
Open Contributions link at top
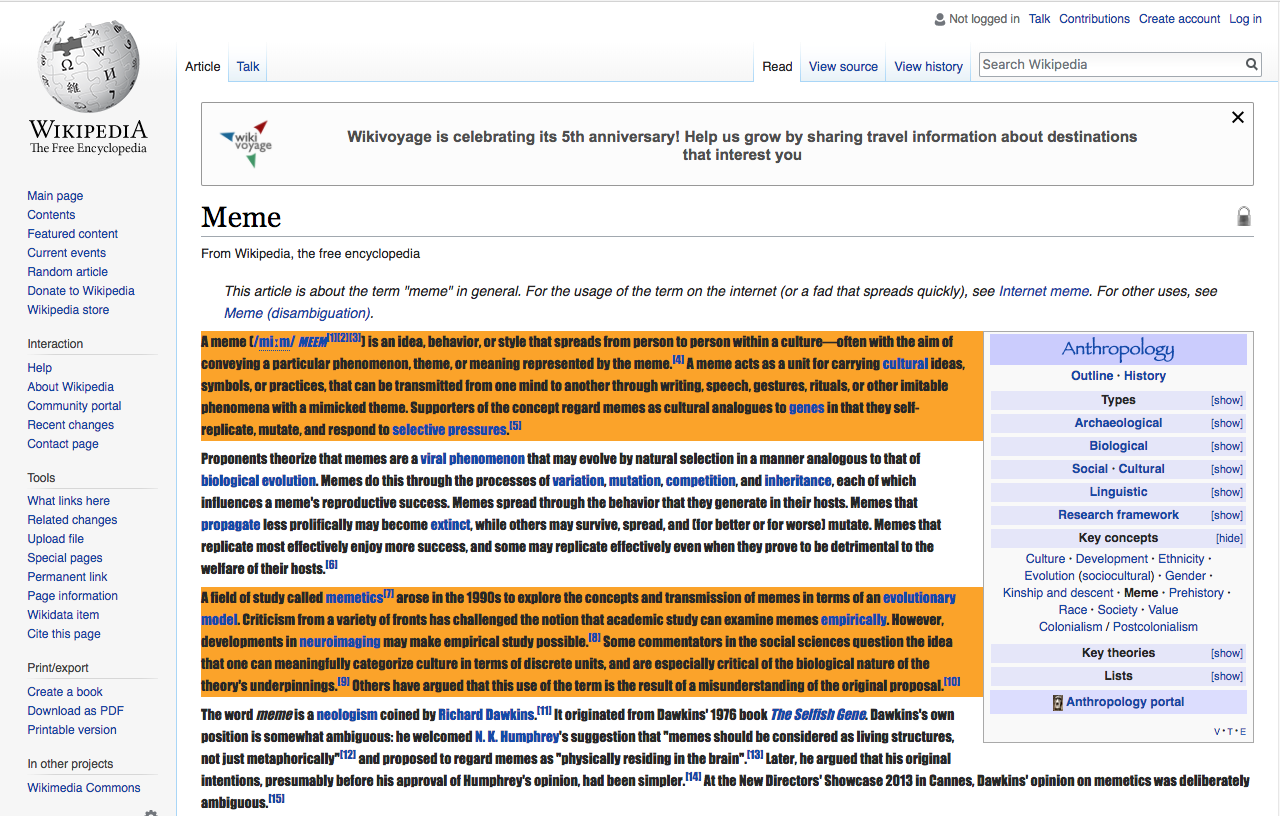[1094, 19]
